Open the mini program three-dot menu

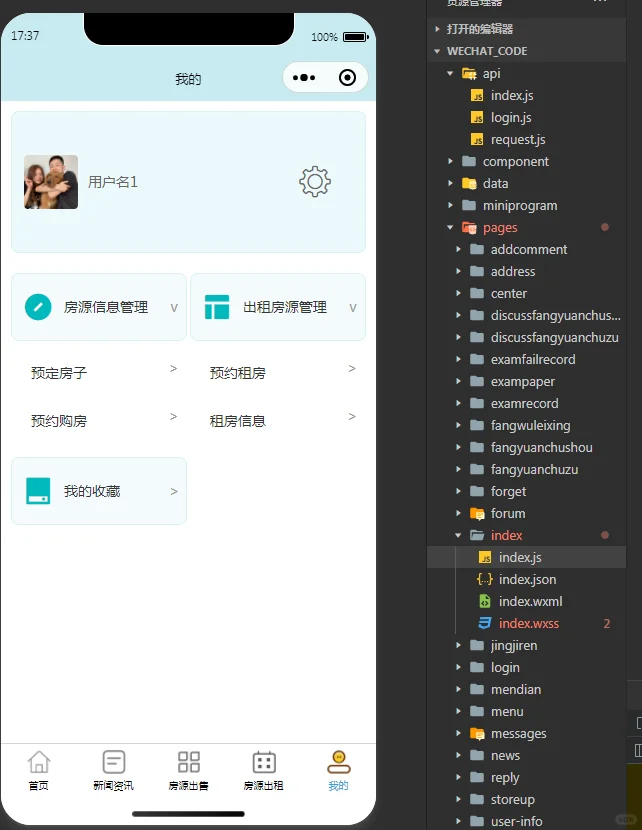pos(304,78)
